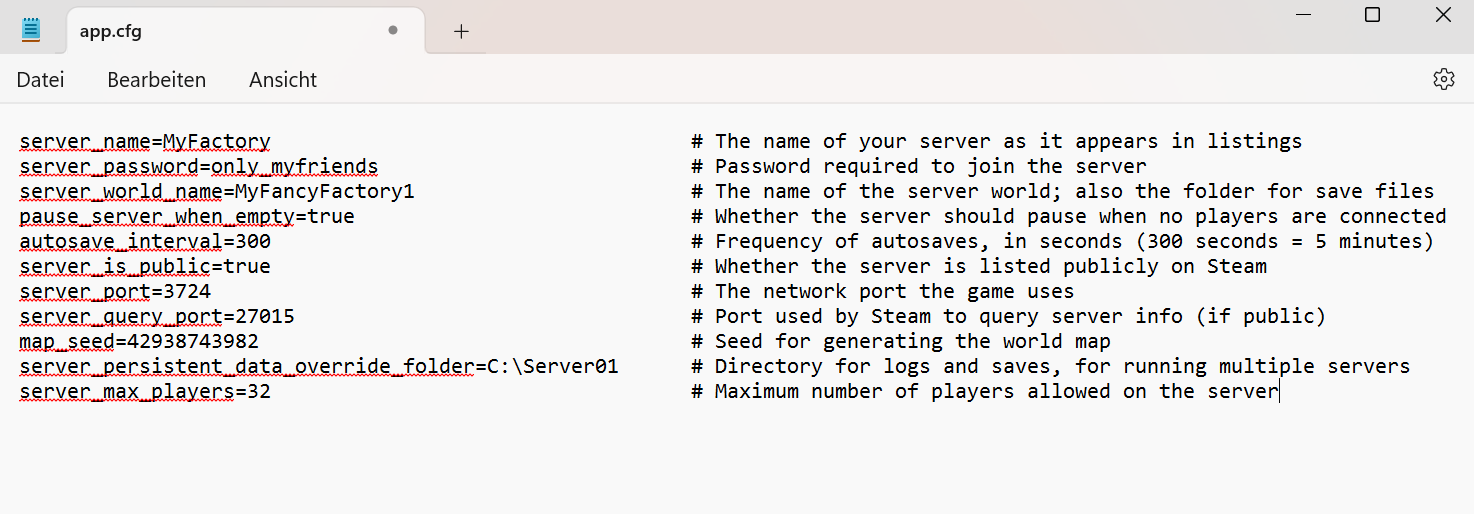Screen dimensions: 1474x514
Task: Minimize the Notepad window
Action: tap(1303, 15)
